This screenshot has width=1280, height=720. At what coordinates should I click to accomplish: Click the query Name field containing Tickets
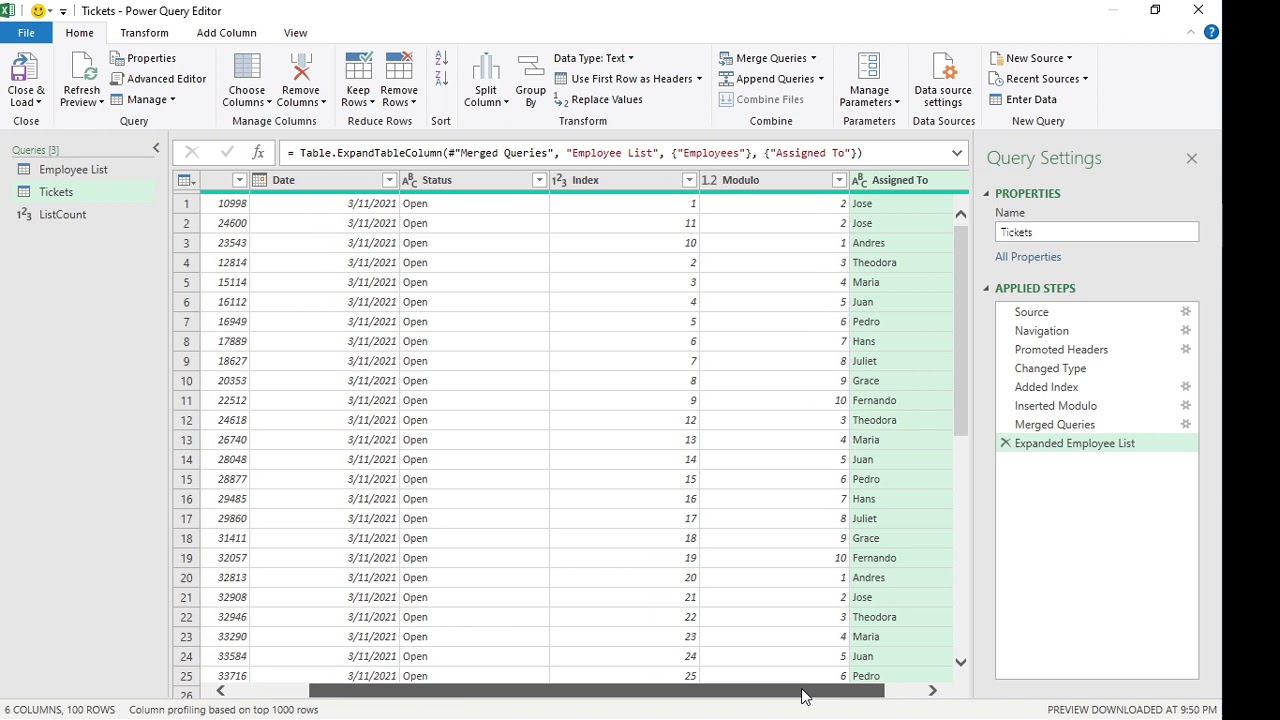point(1097,232)
